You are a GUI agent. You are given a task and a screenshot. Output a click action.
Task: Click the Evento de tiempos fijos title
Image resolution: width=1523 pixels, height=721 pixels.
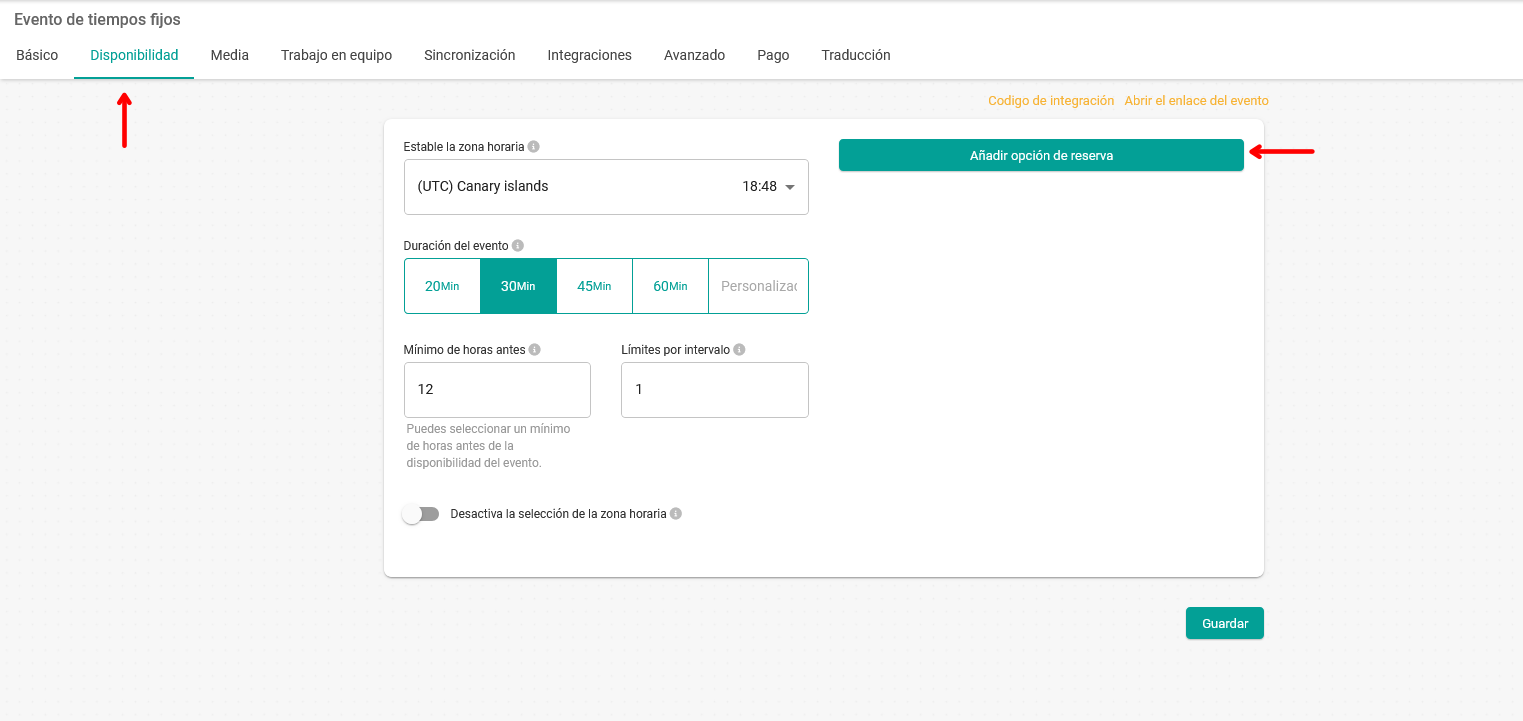tap(97, 19)
